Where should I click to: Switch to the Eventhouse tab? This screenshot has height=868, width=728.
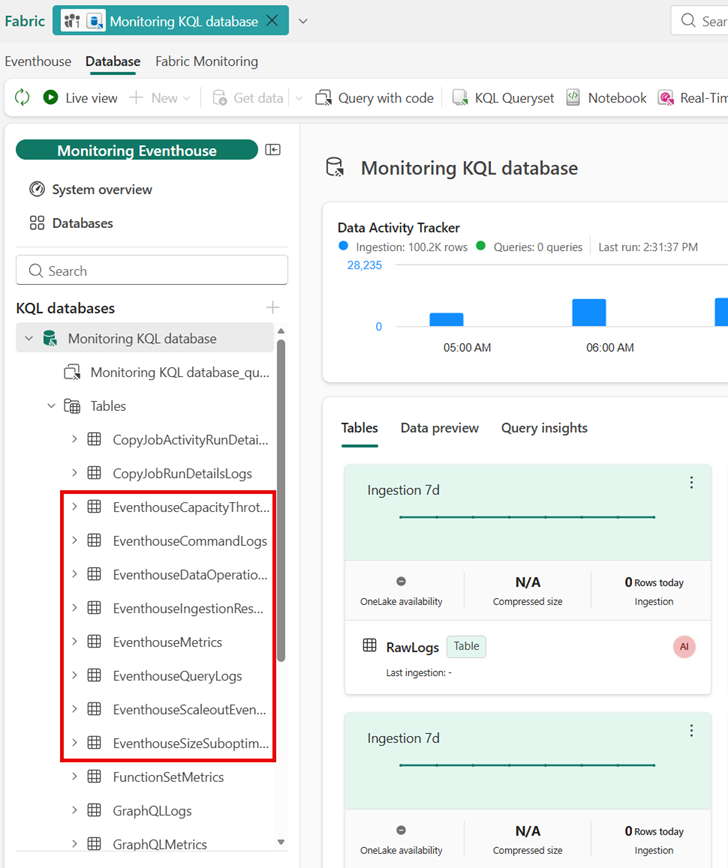[x=38, y=61]
